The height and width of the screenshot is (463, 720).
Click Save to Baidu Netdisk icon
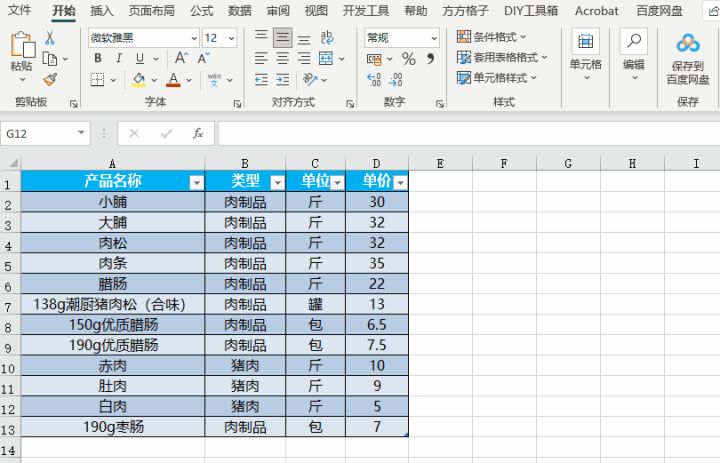[x=687, y=56]
